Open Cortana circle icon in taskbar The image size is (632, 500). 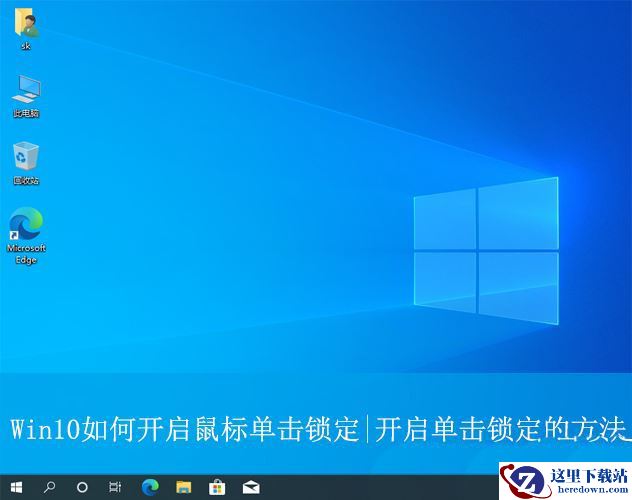82,488
